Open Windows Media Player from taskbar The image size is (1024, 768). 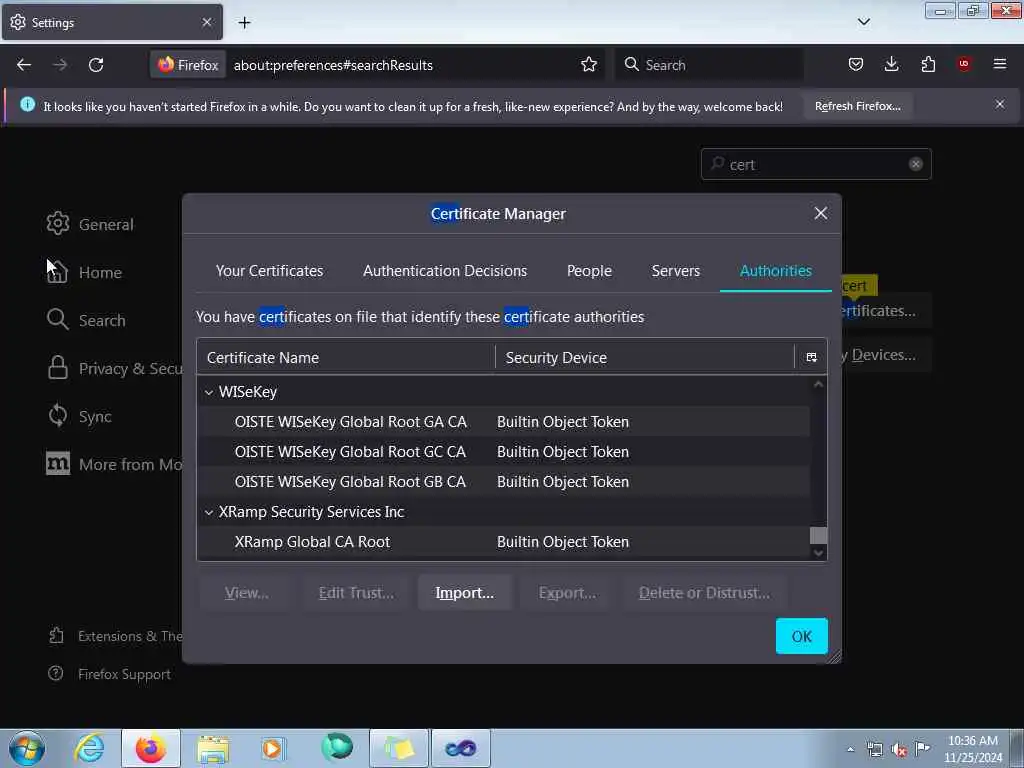tap(273, 748)
